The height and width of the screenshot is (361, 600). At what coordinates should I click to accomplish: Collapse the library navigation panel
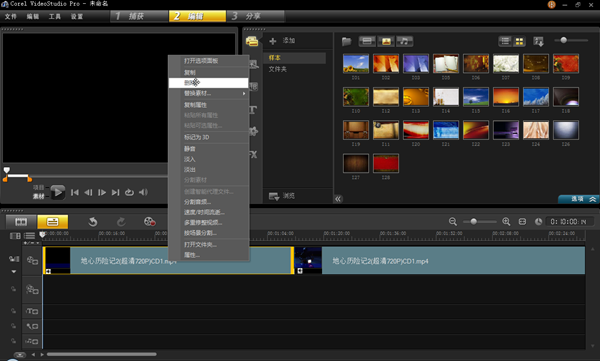click(x=338, y=199)
